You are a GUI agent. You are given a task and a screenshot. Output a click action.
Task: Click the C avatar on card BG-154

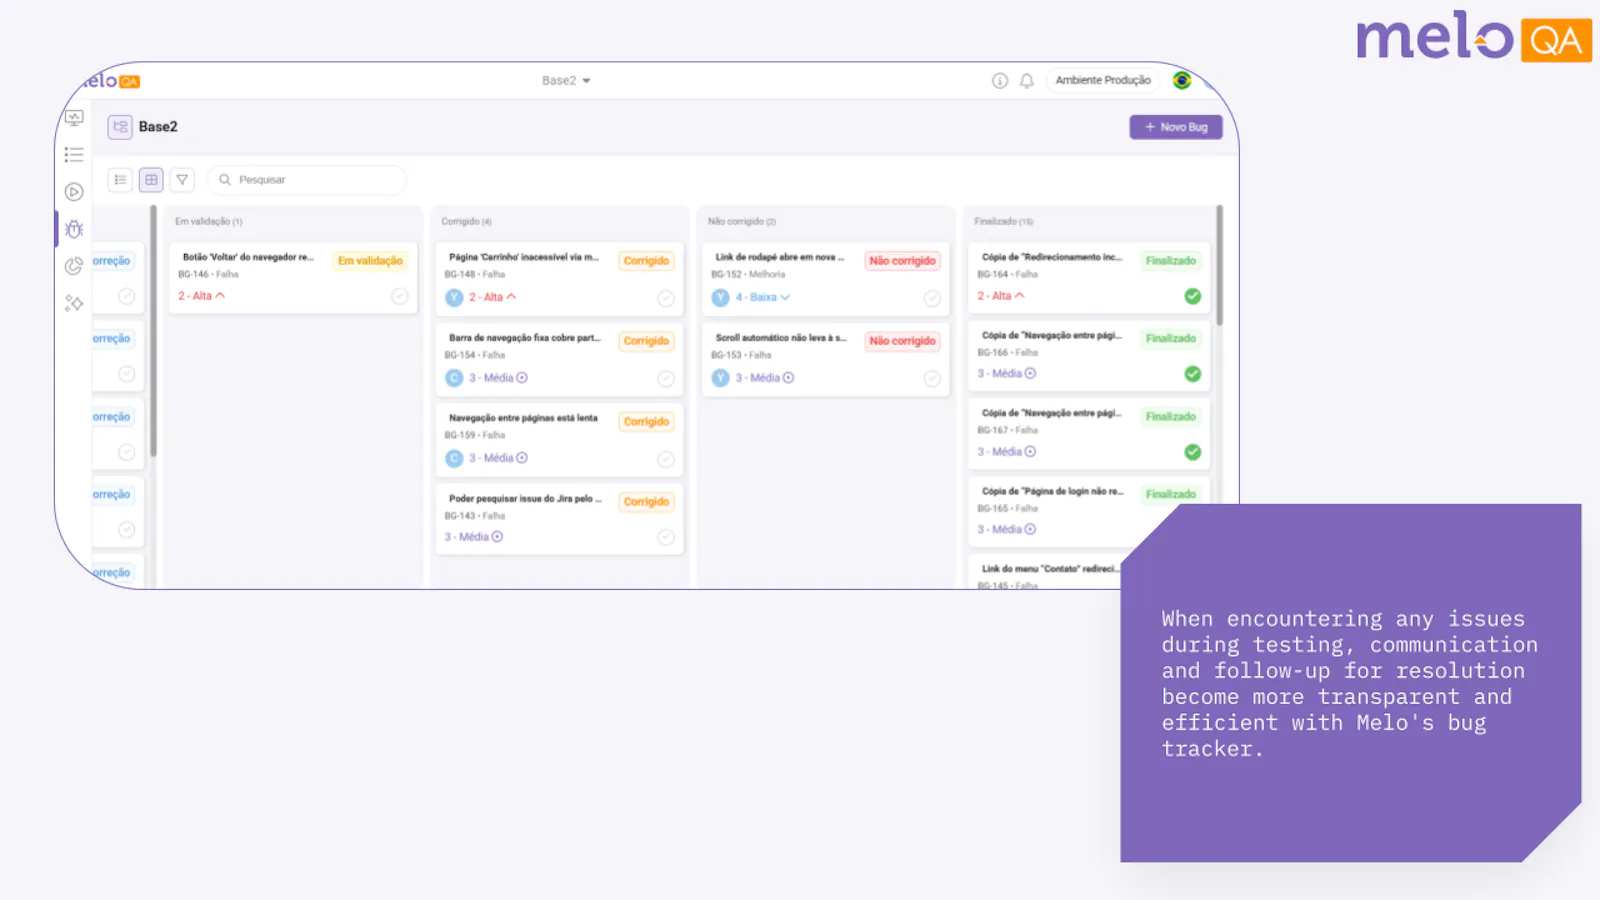coord(454,378)
